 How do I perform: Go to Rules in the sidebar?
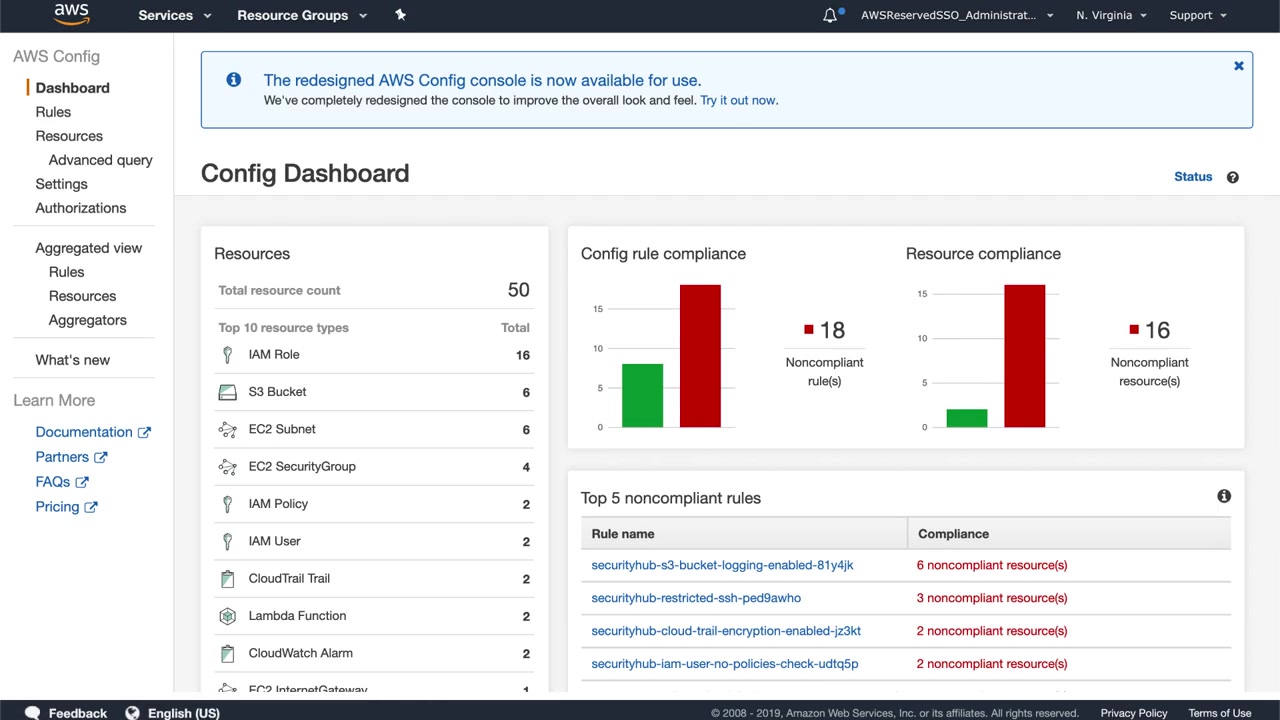[53, 112]
